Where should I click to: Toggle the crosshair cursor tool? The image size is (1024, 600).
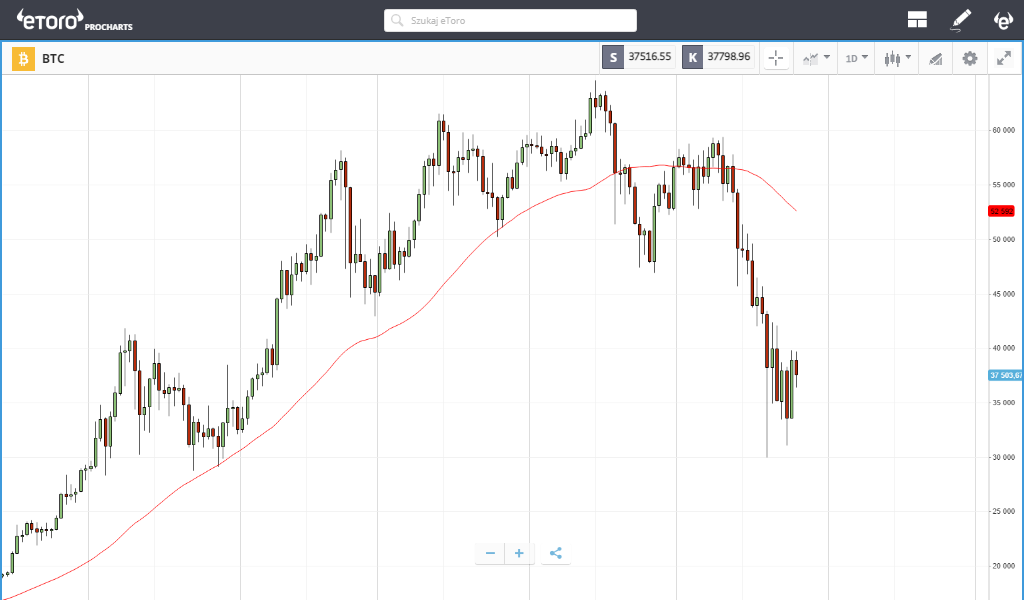[776, 58]
